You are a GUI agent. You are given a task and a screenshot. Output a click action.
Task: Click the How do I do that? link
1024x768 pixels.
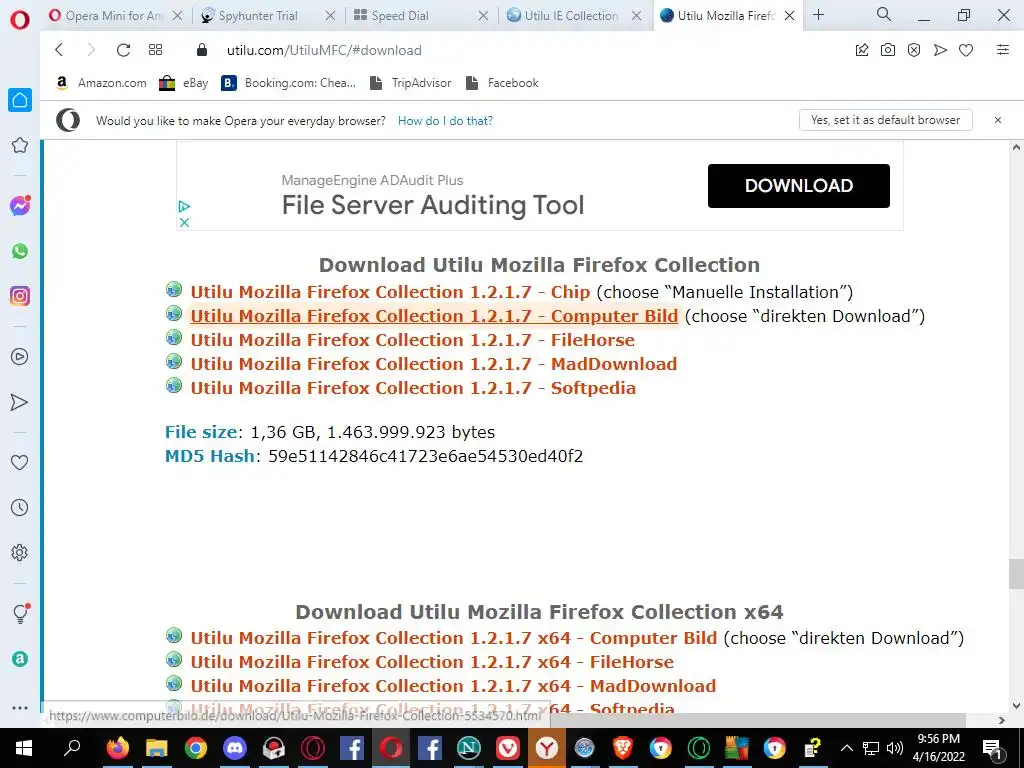445,121
